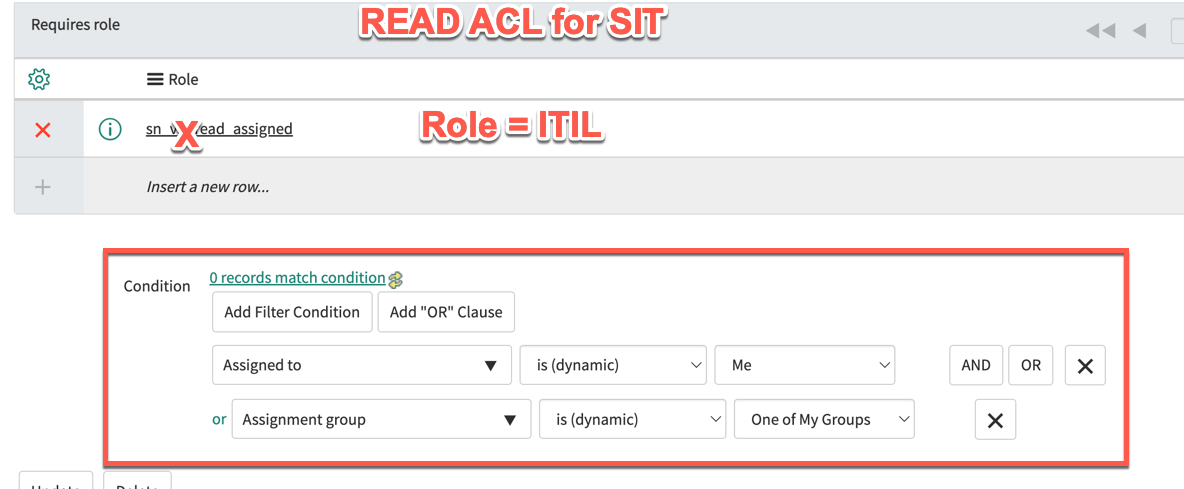Refresh the record match count icon

tap(395, 279)
